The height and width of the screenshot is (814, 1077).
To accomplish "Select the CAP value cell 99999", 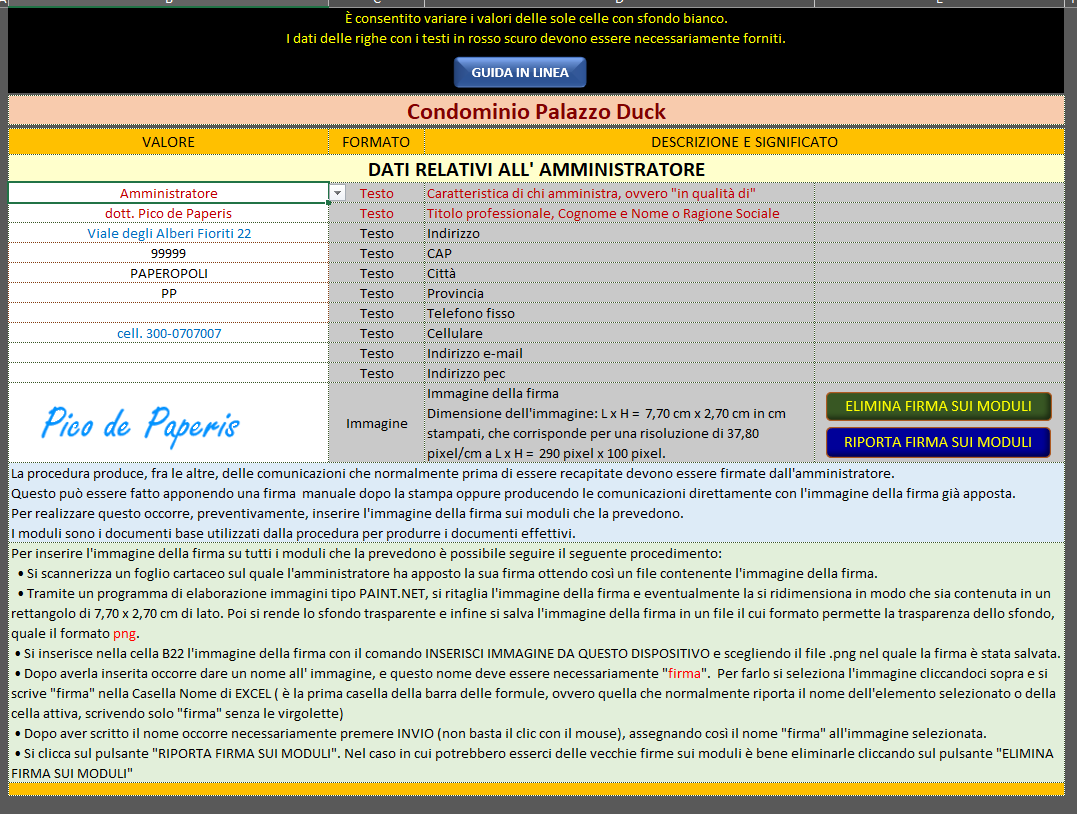I will (x=168, y=253).
